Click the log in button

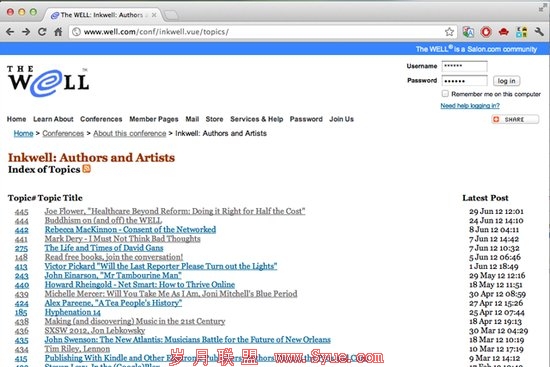pyautogui.click(x=506, y=81)
